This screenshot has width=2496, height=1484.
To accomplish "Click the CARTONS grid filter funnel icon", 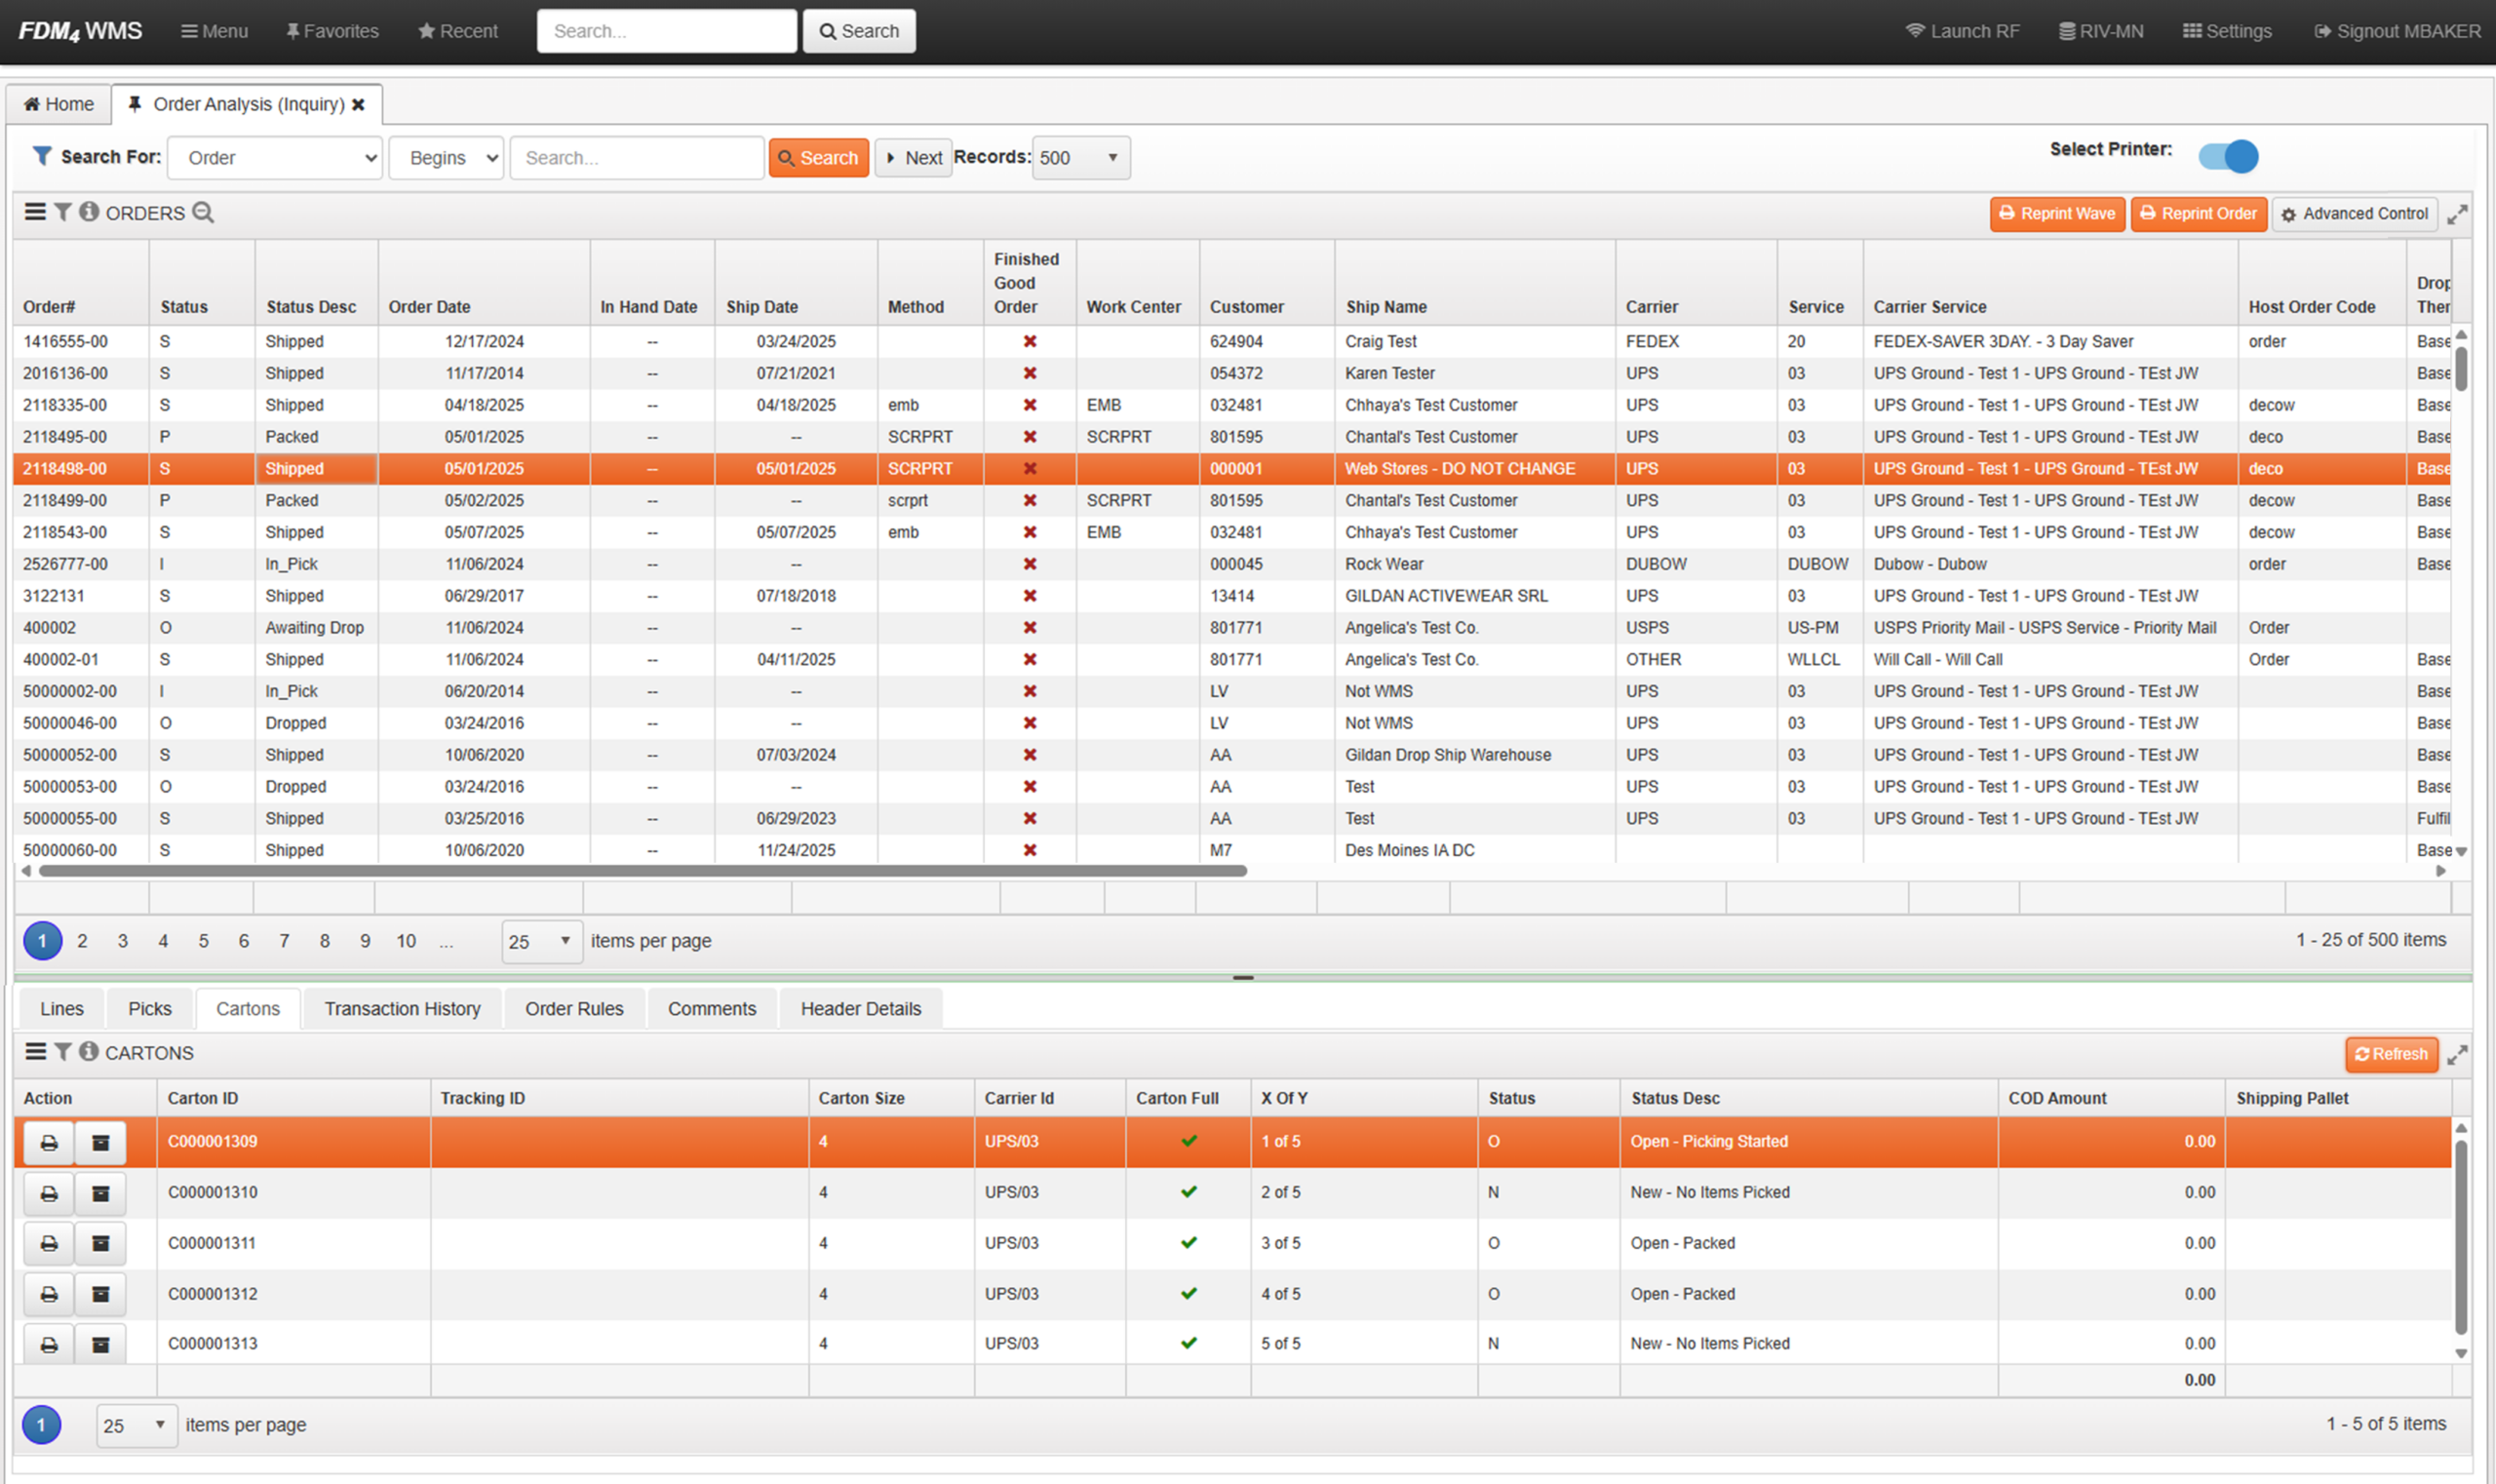I will [x=63, y=1052].
